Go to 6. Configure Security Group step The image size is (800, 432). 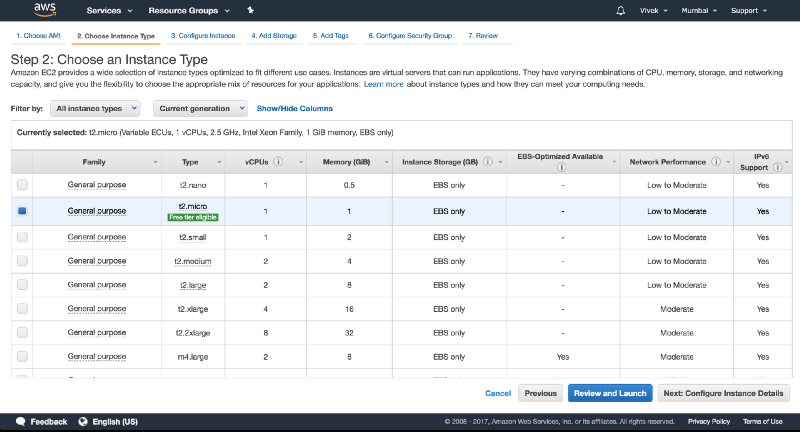(410, 36)
